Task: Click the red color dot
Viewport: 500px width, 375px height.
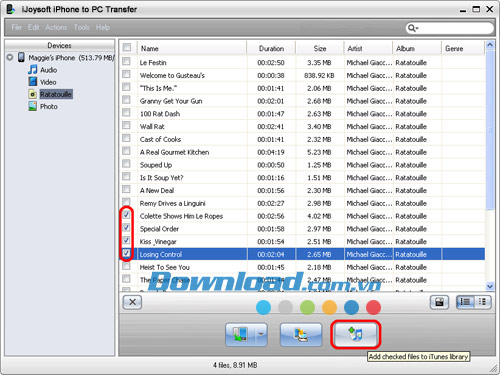Action: tap(373, 307)
